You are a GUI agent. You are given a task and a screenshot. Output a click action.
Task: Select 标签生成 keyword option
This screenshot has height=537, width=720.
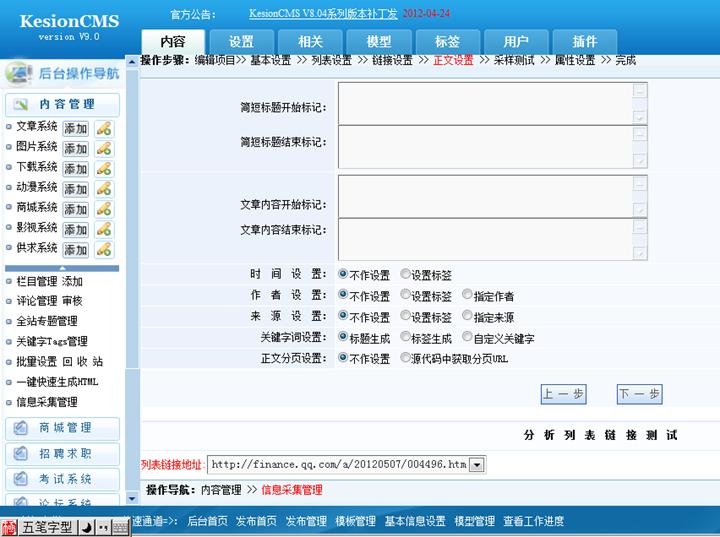point(405,337)
